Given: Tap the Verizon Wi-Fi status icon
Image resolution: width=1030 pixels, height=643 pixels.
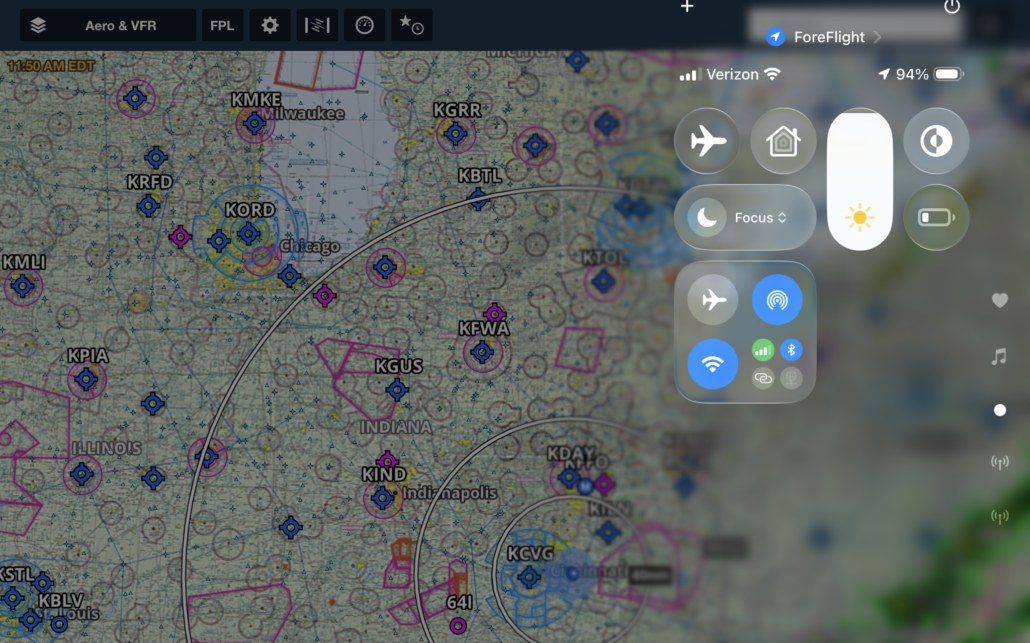Looking at the screenshot, I should 772,74.
